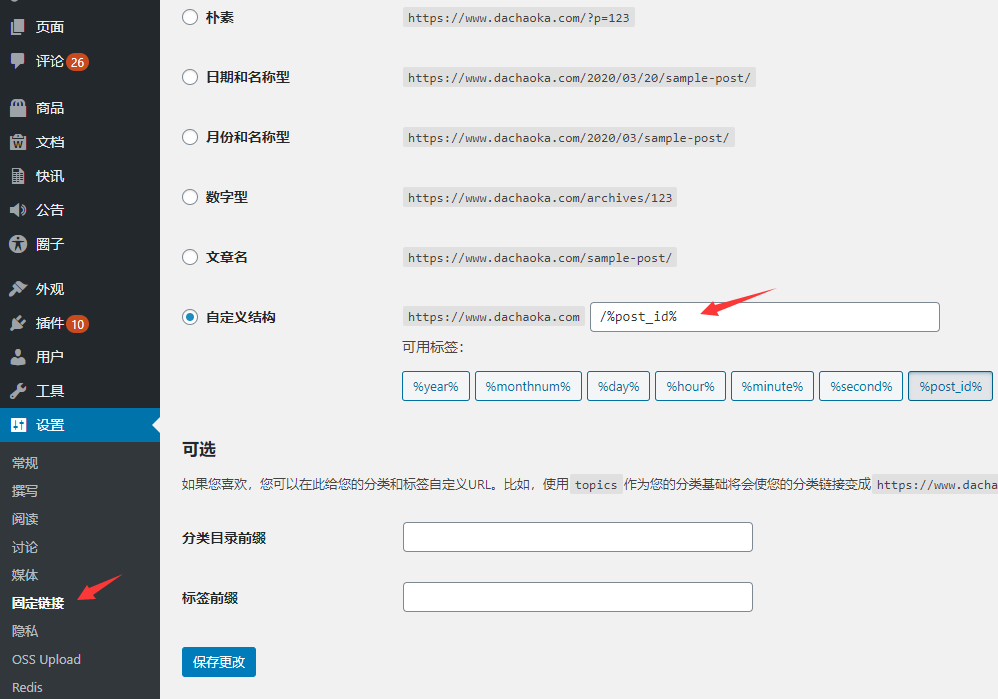
Task: Insert the %minute% tag
Action: 773,386
